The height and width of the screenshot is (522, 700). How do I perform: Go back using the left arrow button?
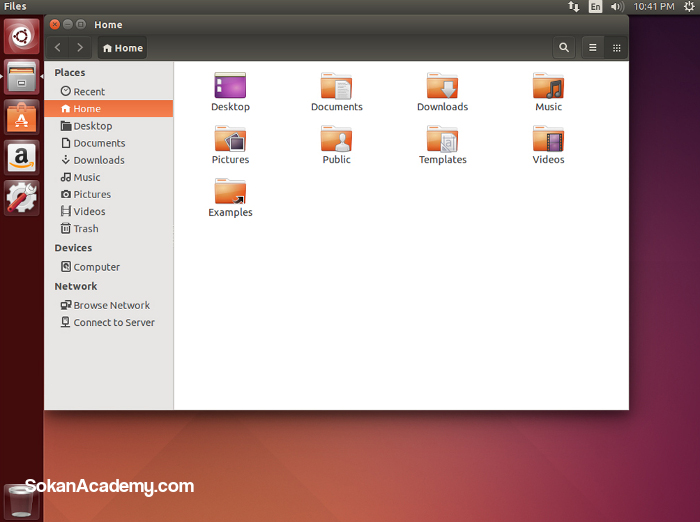[58, 47]
